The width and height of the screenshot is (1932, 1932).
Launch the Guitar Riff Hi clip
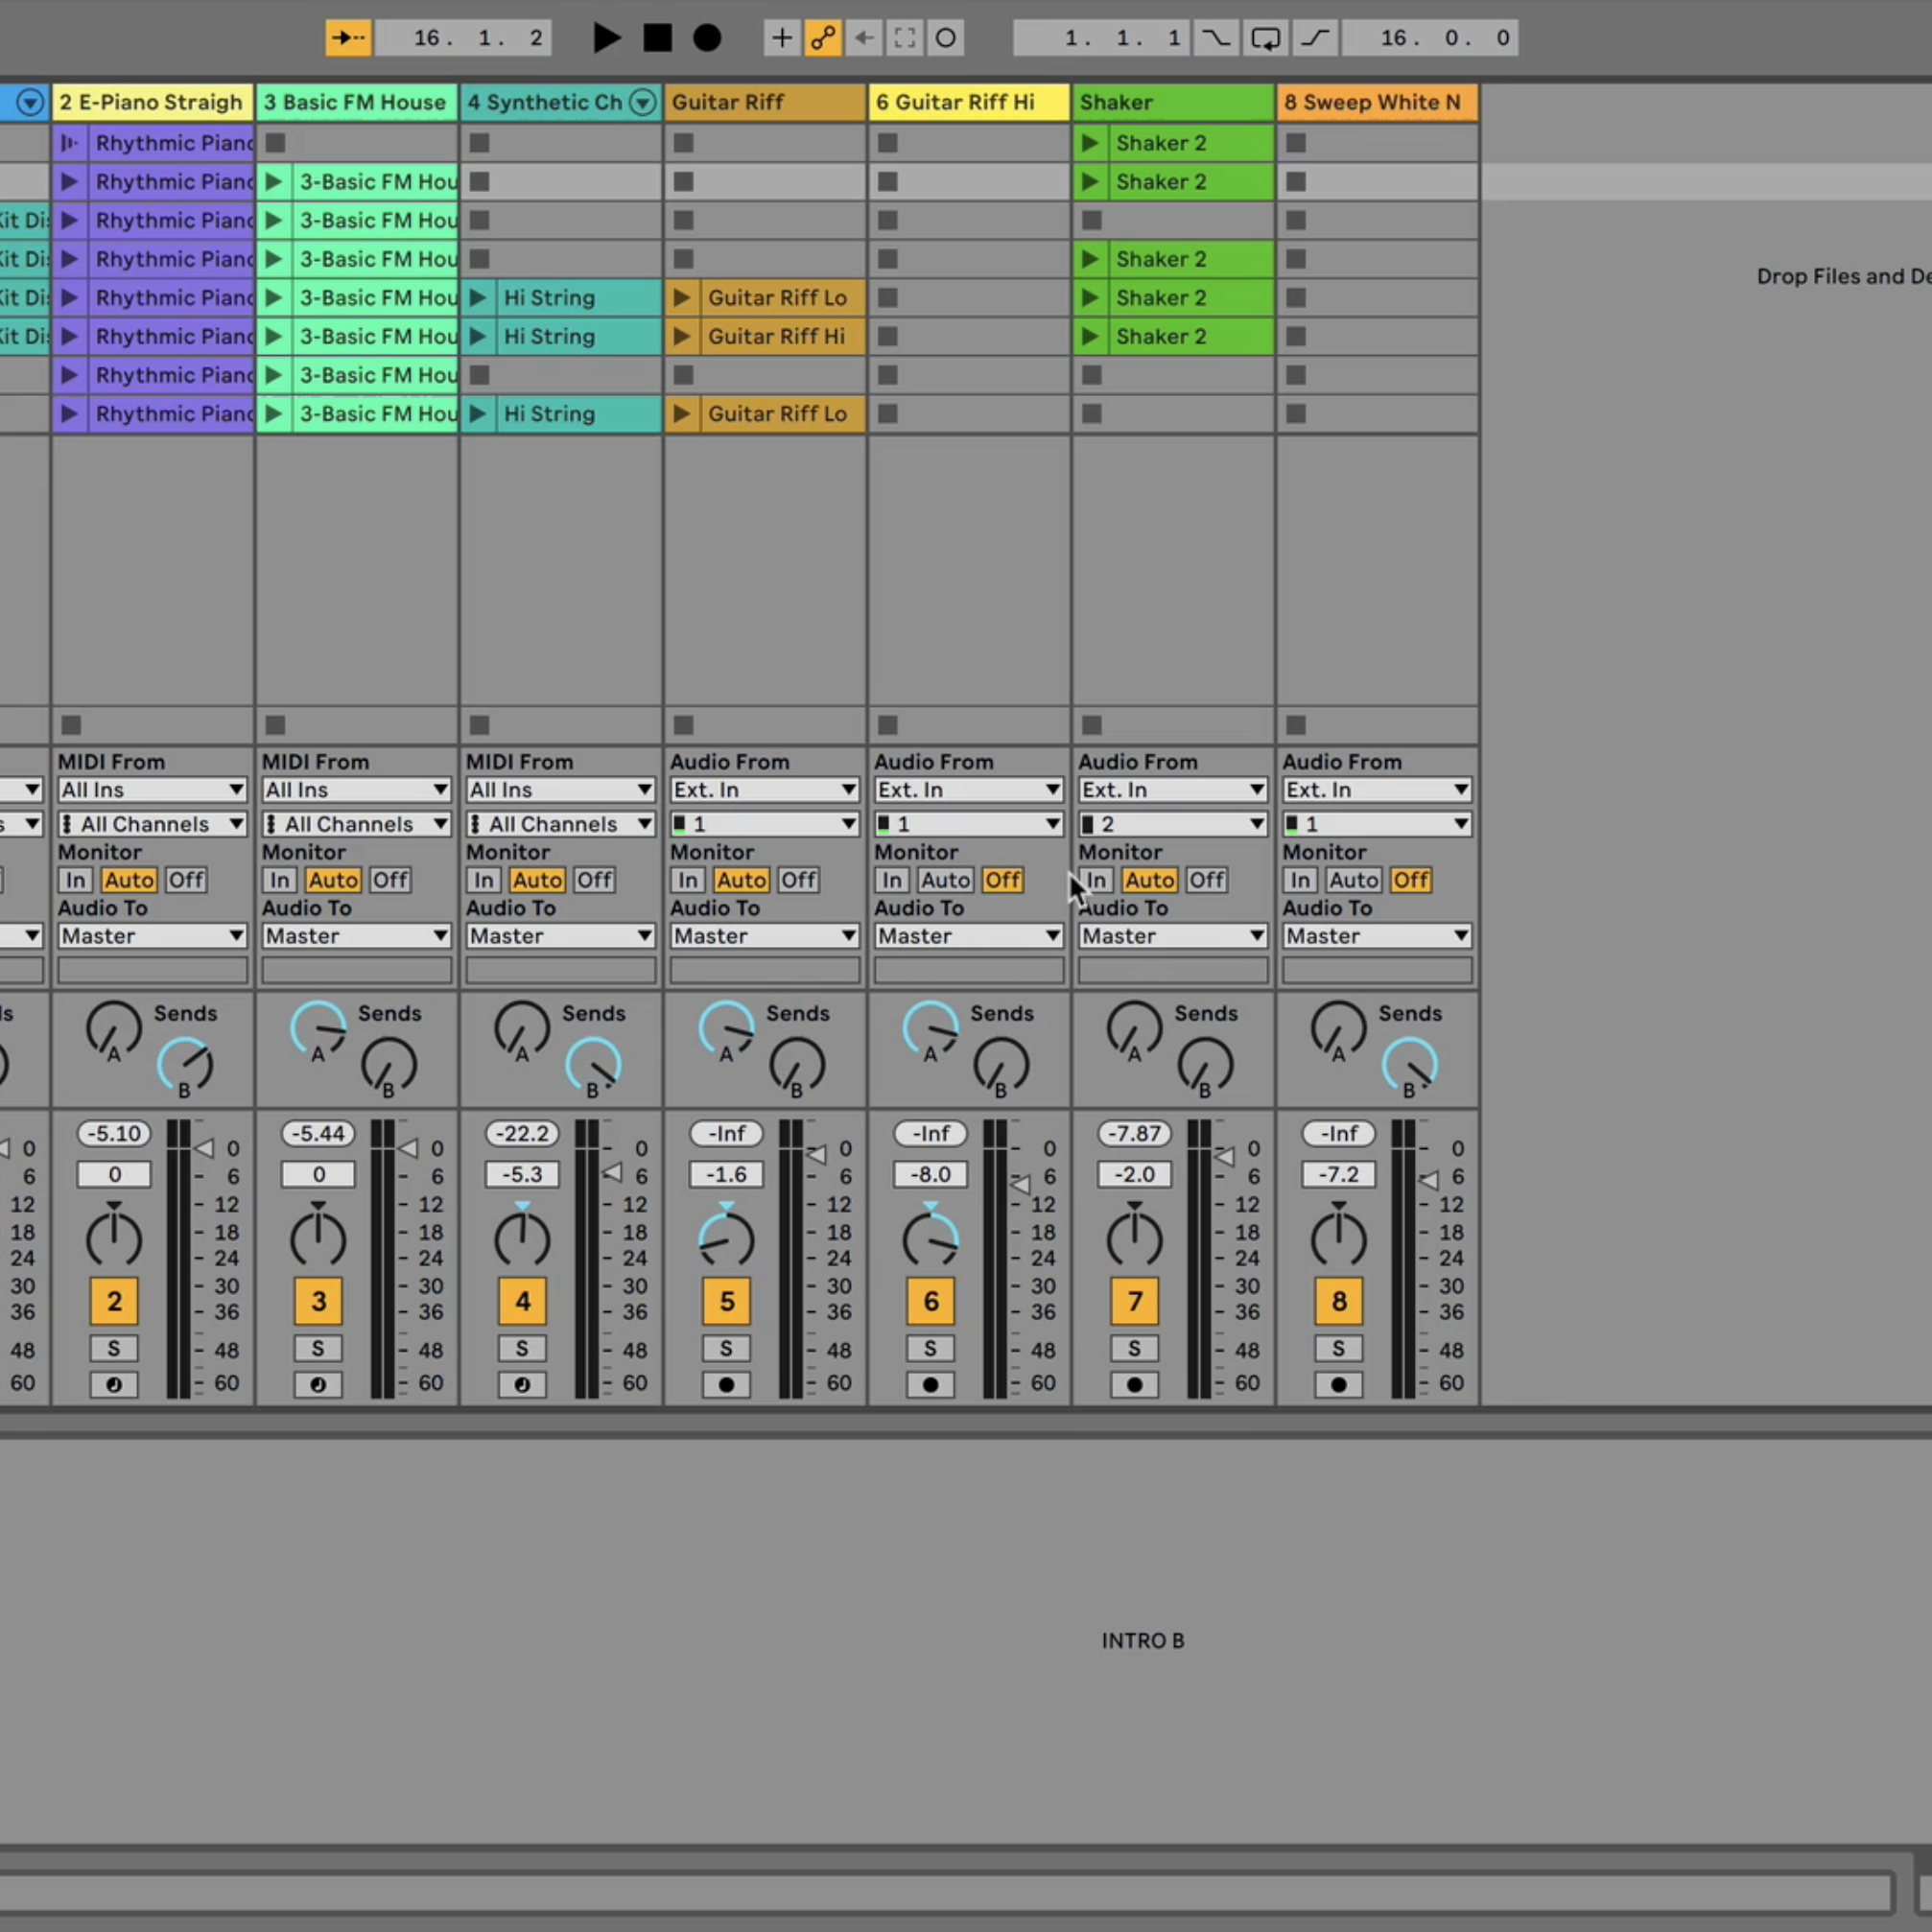pyautogui.click(x=682, y=336)
